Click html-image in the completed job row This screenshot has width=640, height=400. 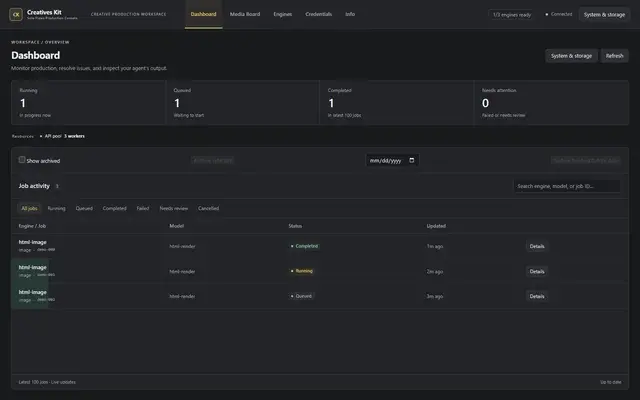(33, 242)
